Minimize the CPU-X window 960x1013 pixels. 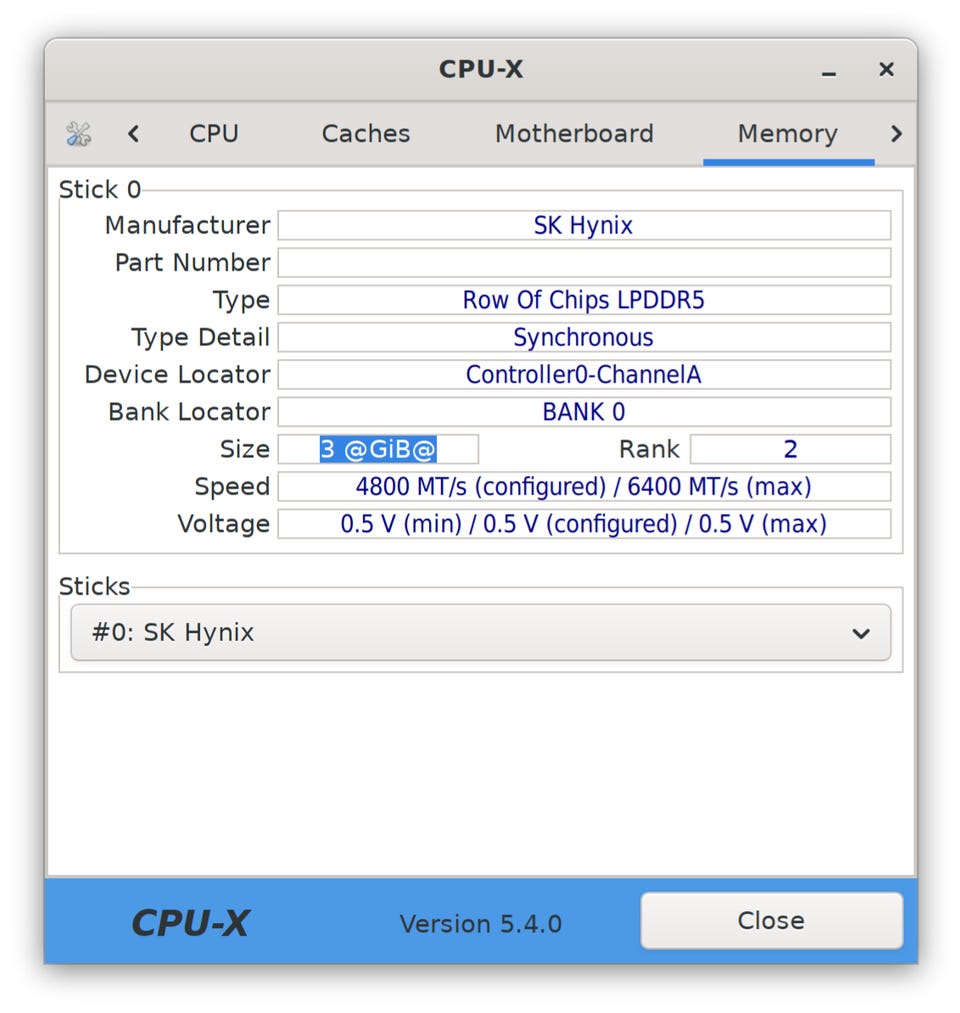point(828,70)
